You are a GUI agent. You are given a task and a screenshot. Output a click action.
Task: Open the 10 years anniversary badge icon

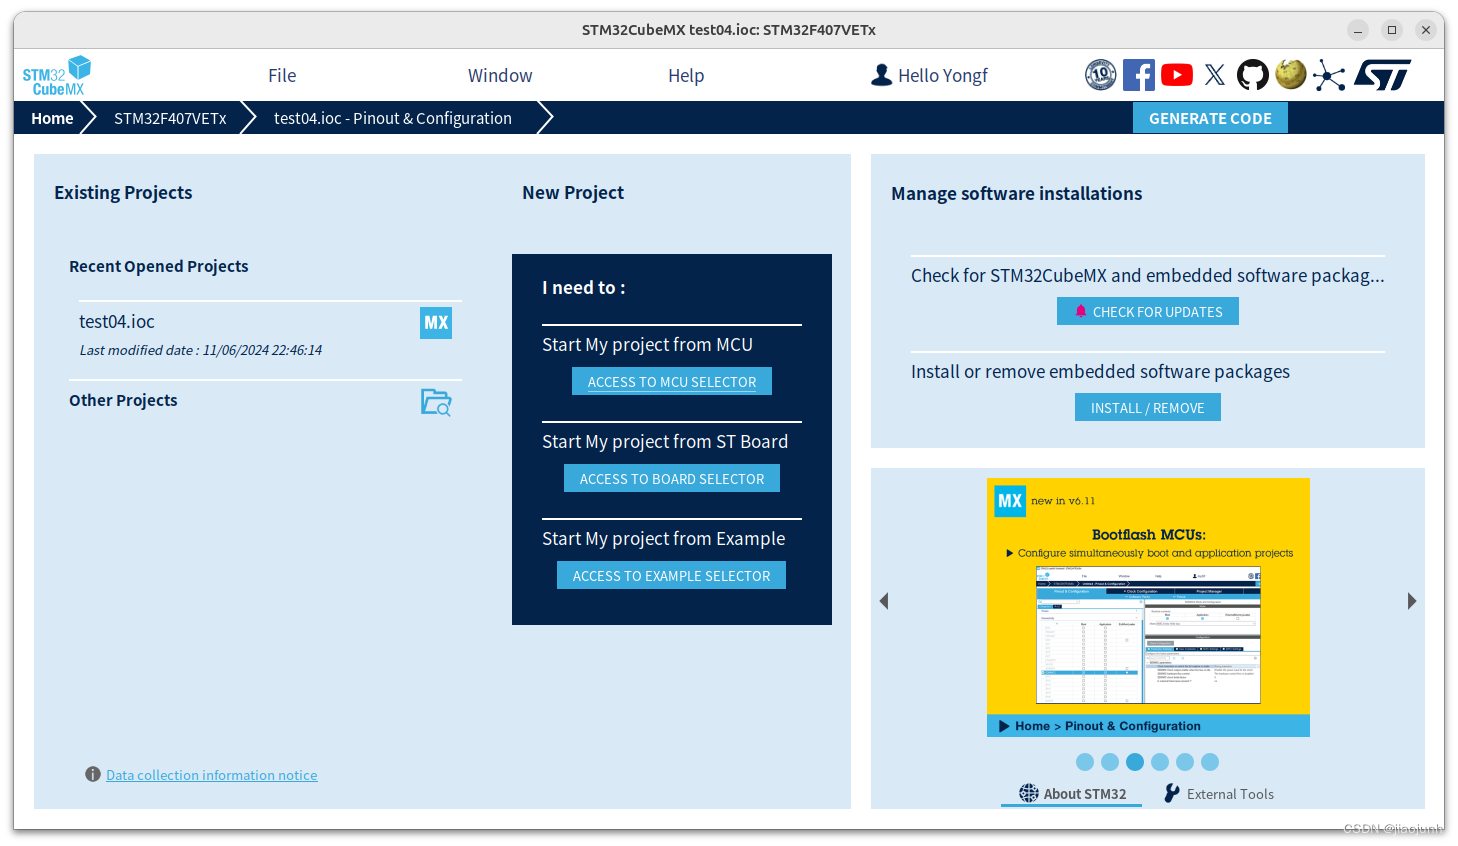pos(1100,75)
